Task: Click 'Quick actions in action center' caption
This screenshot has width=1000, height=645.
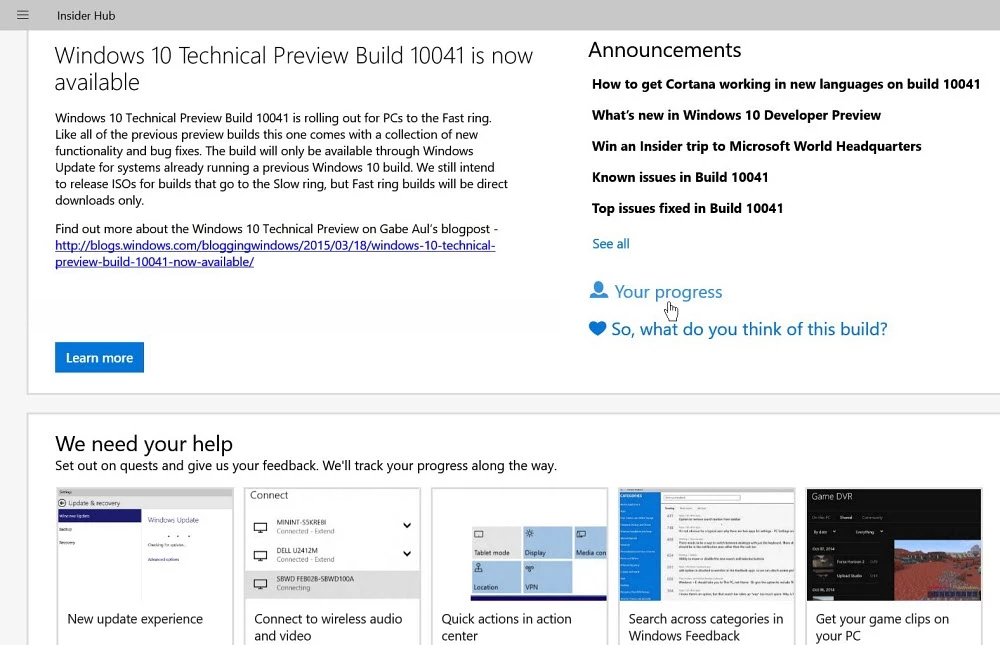Action: [x=506, y=627]
